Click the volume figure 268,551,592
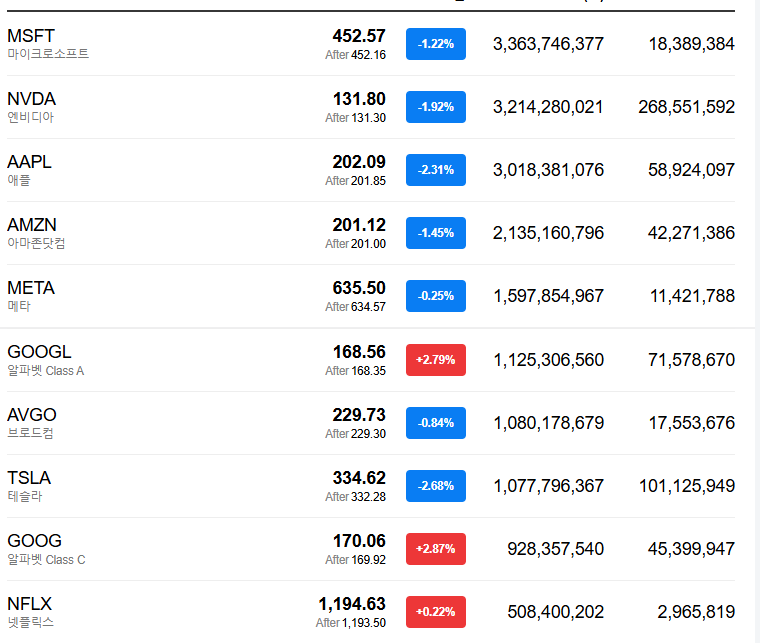Viewport: 760px width, 643px height. (x=686, y=107)
